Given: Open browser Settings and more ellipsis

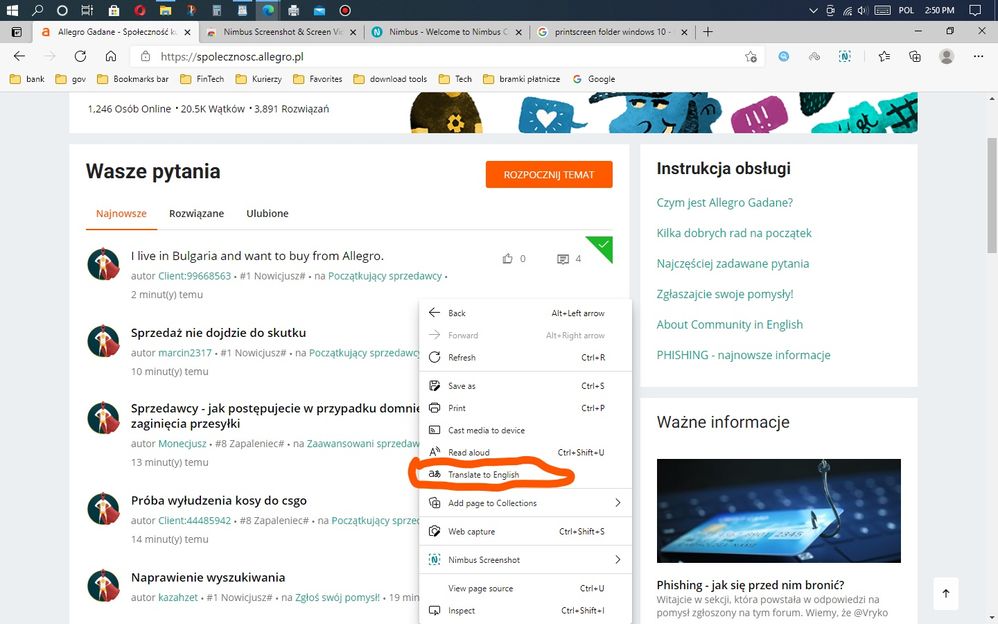Looking at the screenshot, I should pos(978,57).
